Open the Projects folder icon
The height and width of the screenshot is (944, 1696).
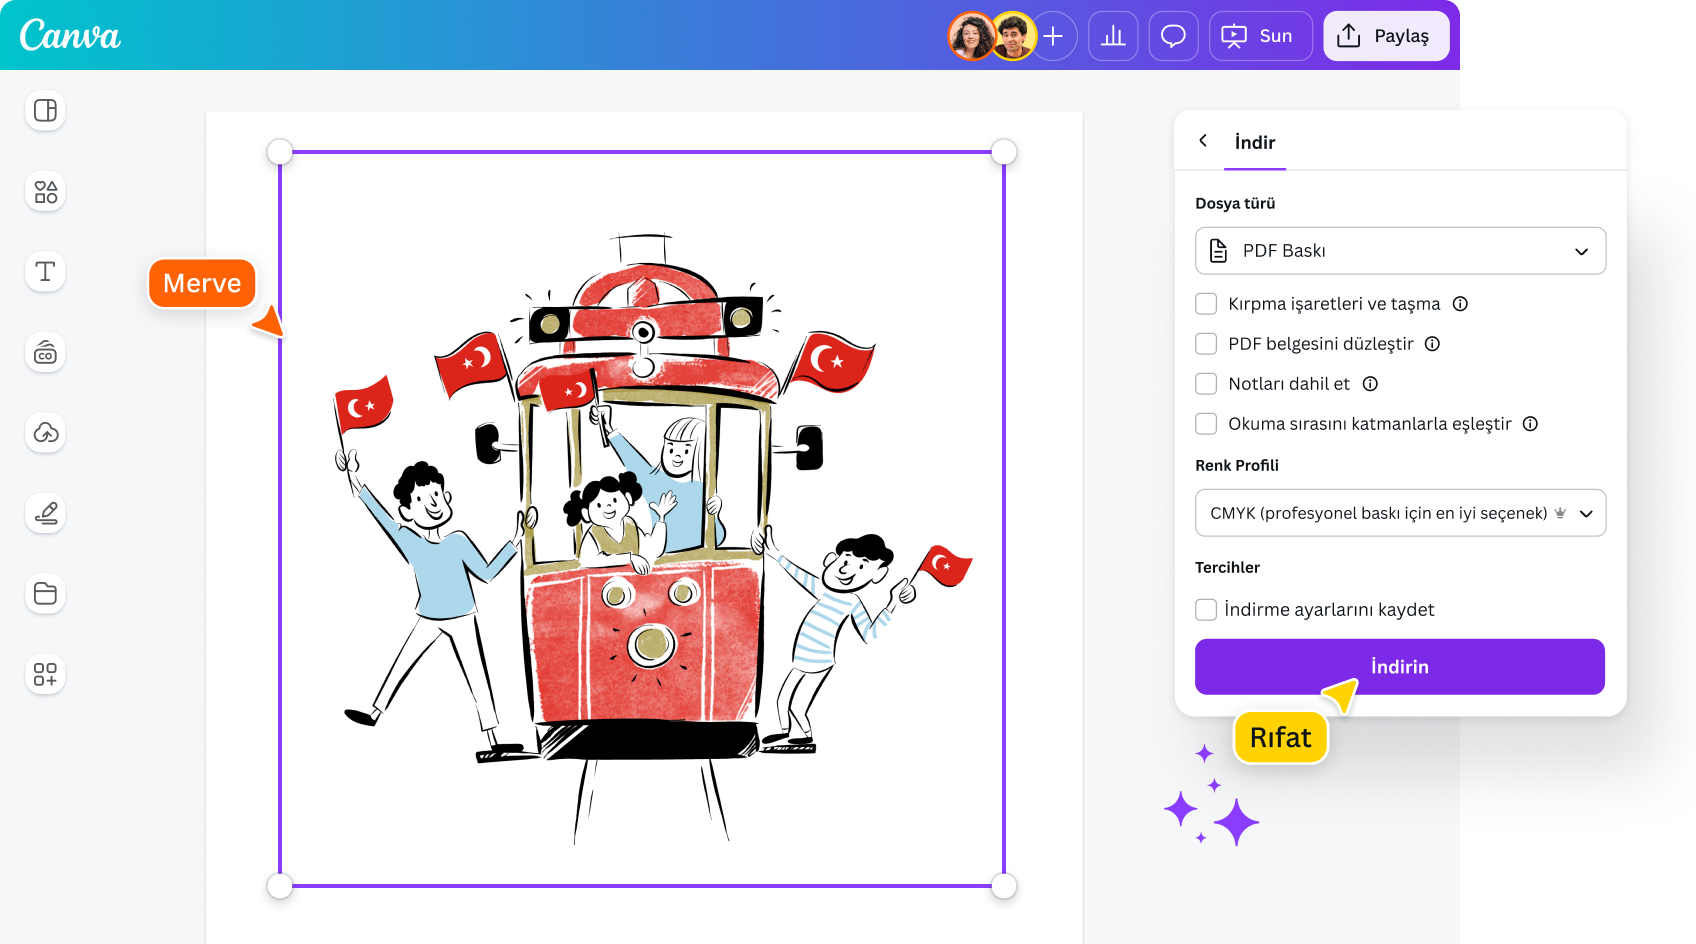tap(45, 594)
